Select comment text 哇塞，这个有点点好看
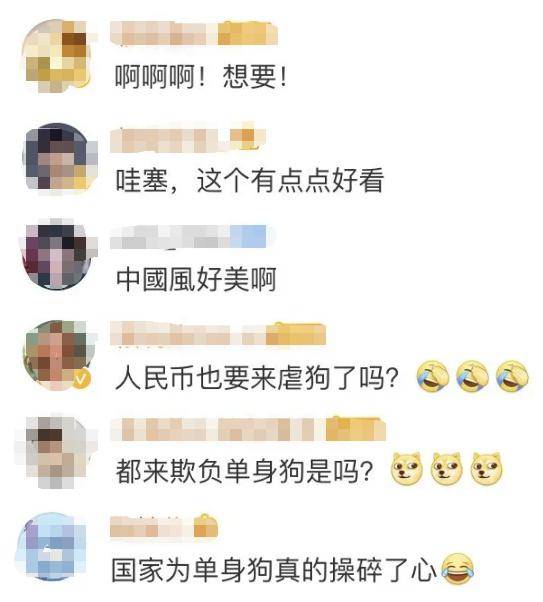The image size is (543, 602). [x=250, y=180]
